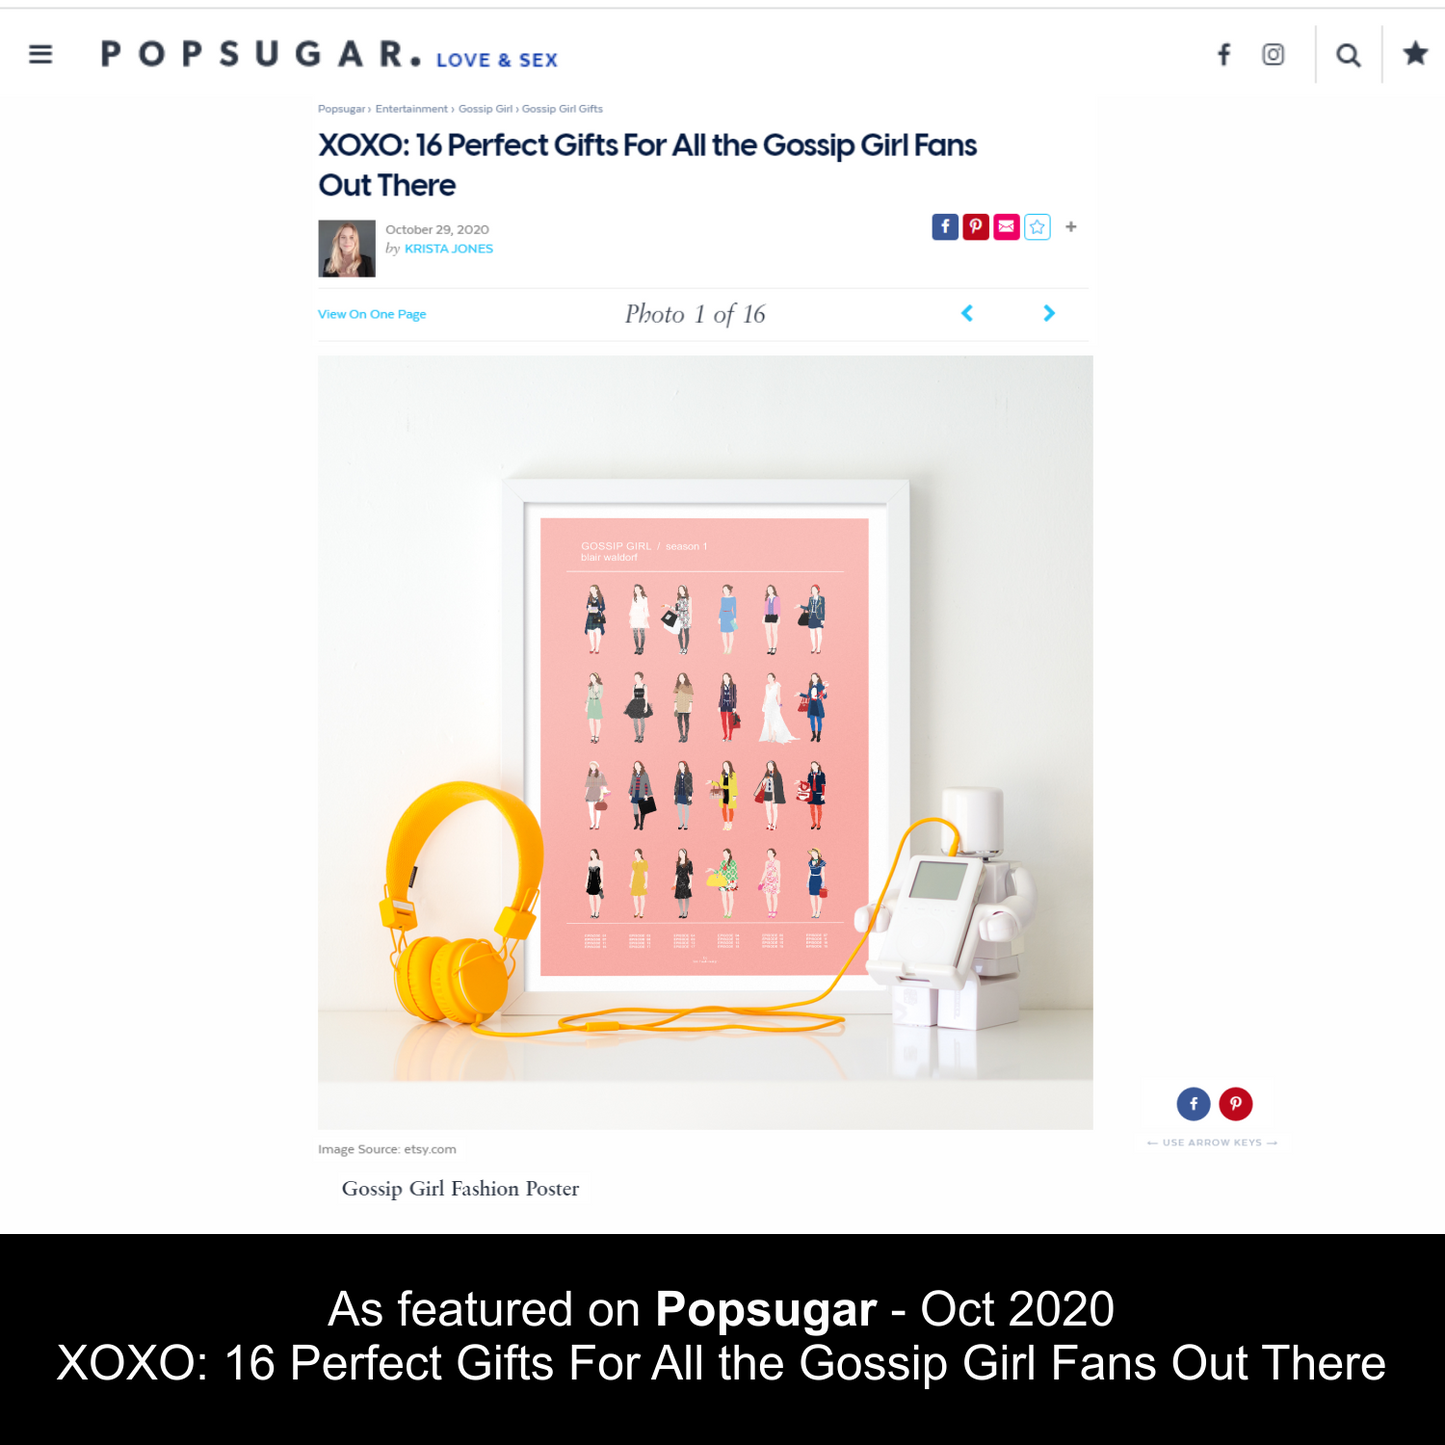Open the search magnifier icon
The height and width of the screenshot is (1445, 1445).
1348,56
